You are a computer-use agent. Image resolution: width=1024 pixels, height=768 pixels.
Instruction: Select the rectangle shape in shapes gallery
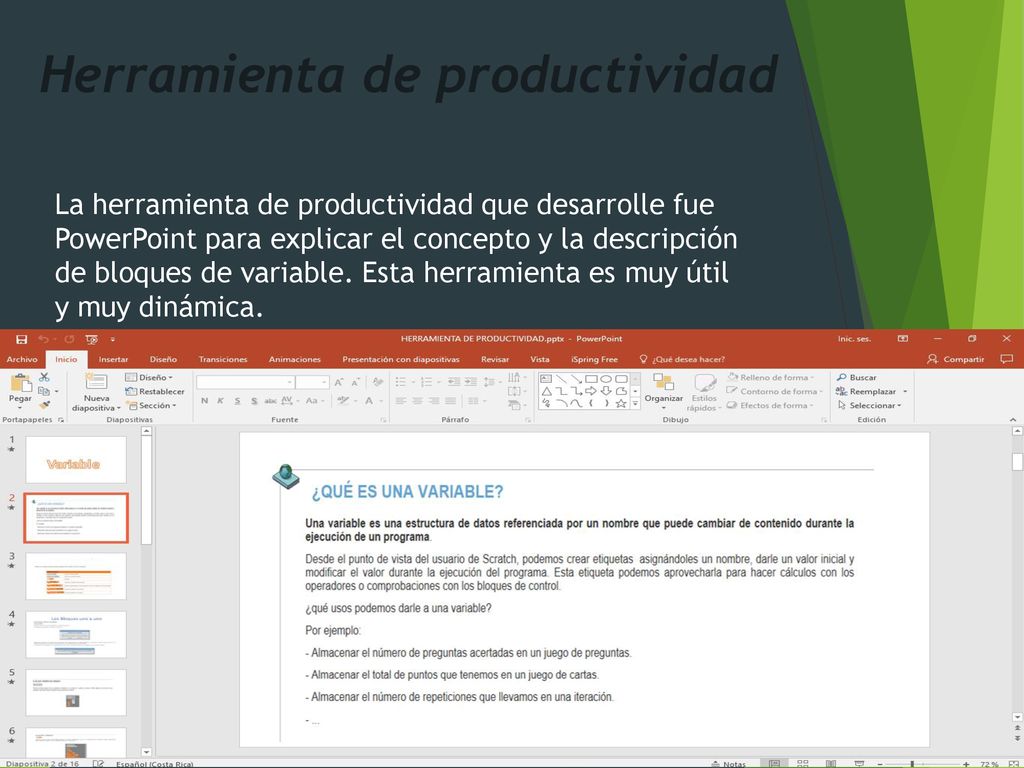pyautogui.click(x=591, y=379)
